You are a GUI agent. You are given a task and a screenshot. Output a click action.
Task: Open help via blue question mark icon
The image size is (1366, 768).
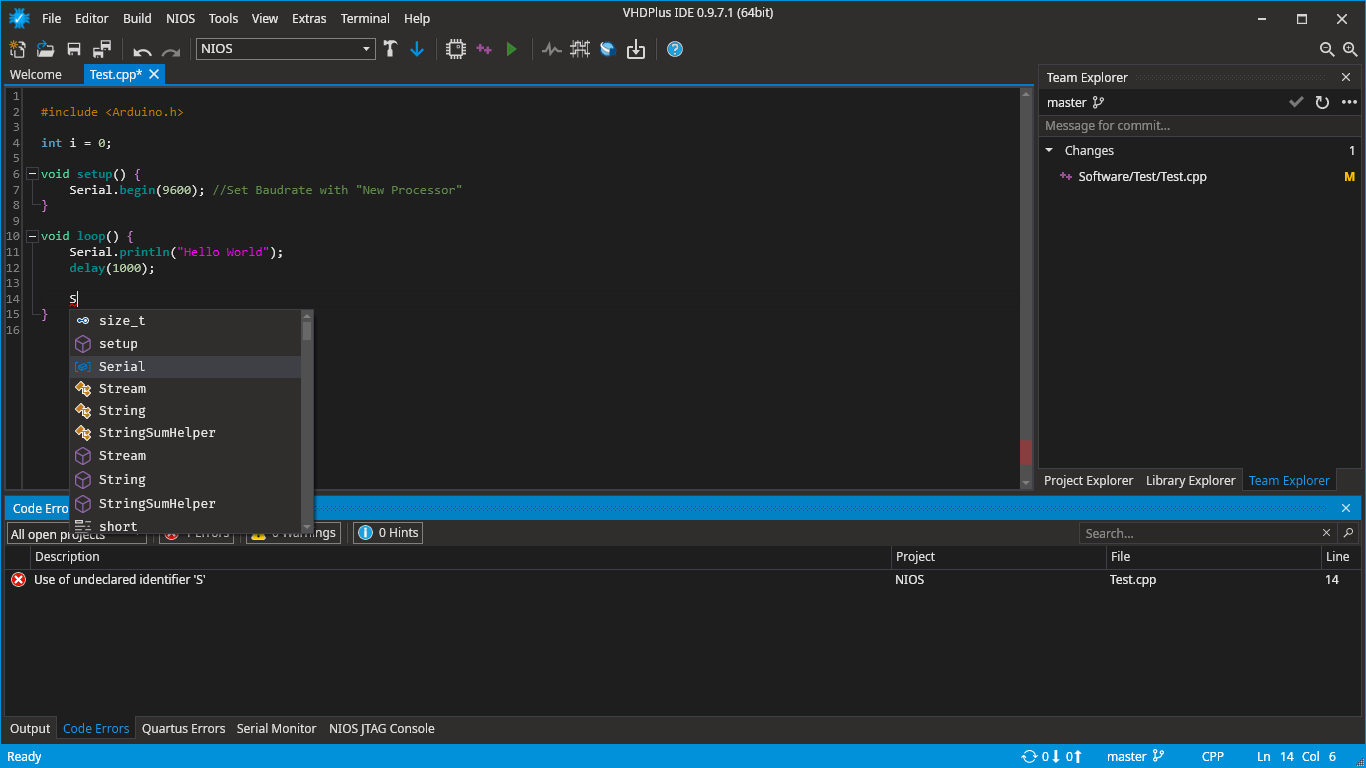pyautogui.click(x=675, y=49)
